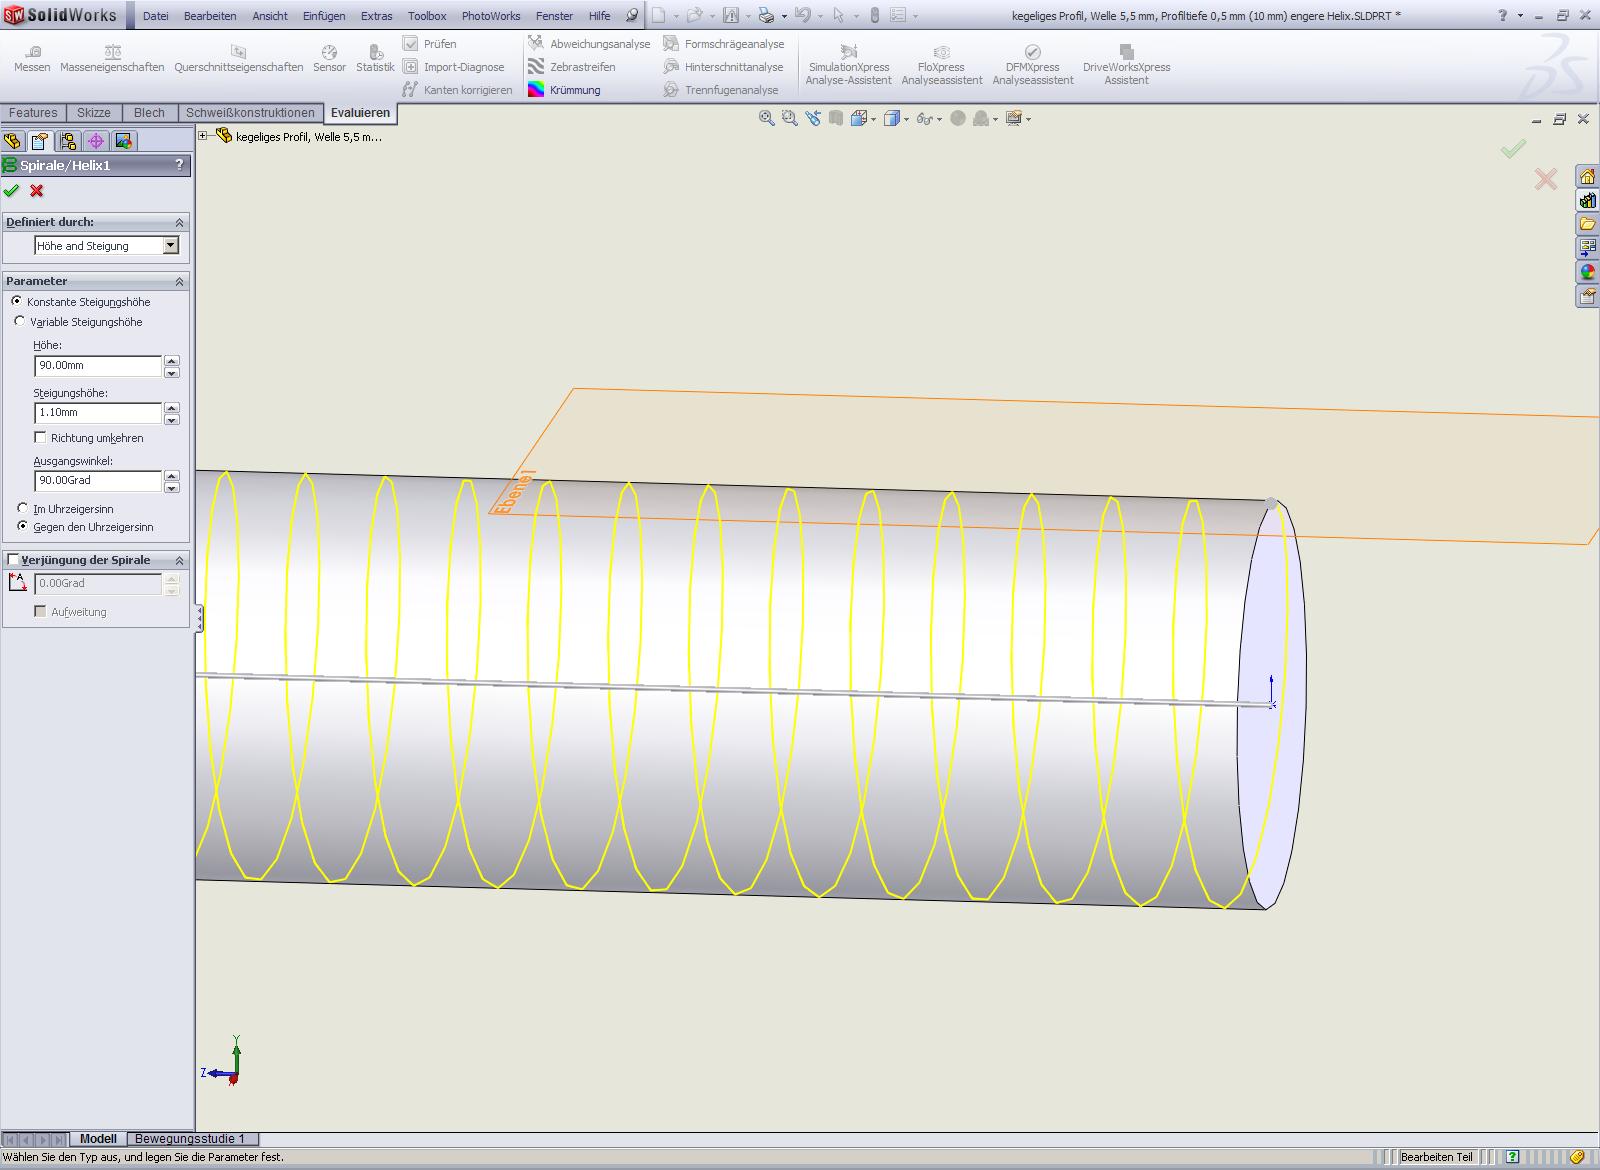
Task: Open the Formschrägeanalyse tool
Action: tap(724, 44)
